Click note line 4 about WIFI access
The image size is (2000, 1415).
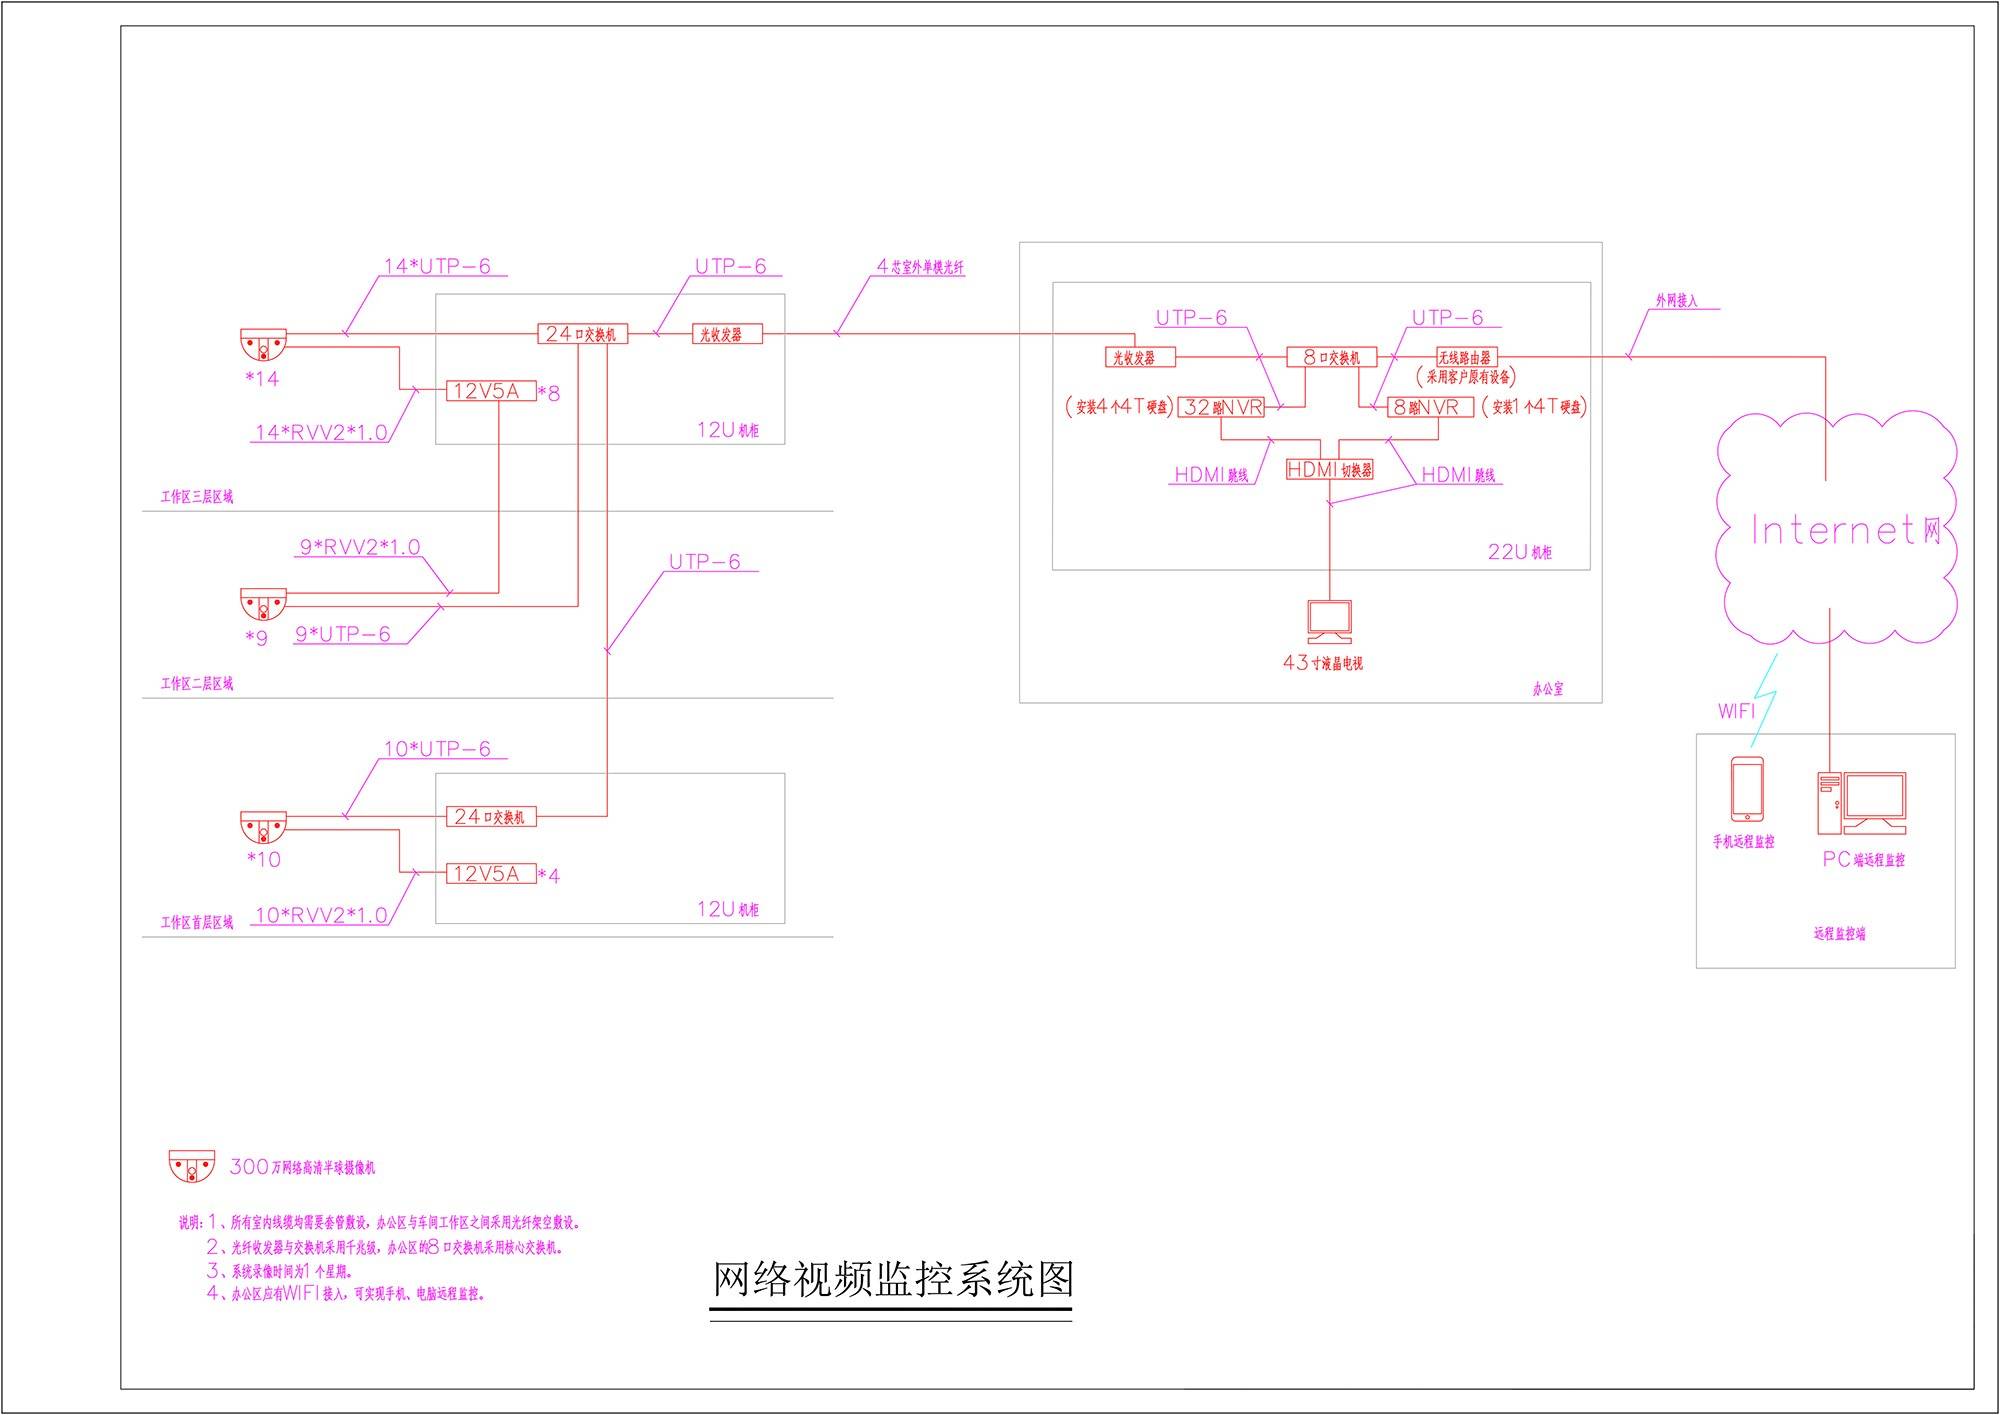point(346,1294)
